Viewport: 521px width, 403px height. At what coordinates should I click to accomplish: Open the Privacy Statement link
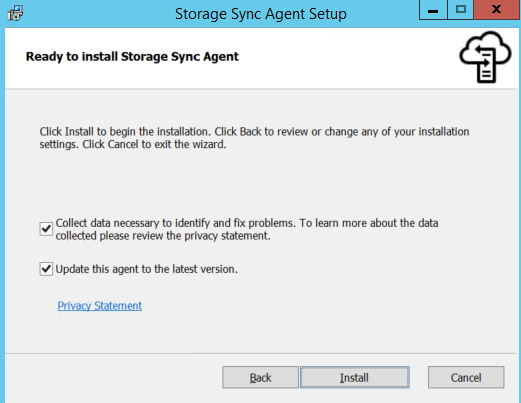click(x=100, y=306)
